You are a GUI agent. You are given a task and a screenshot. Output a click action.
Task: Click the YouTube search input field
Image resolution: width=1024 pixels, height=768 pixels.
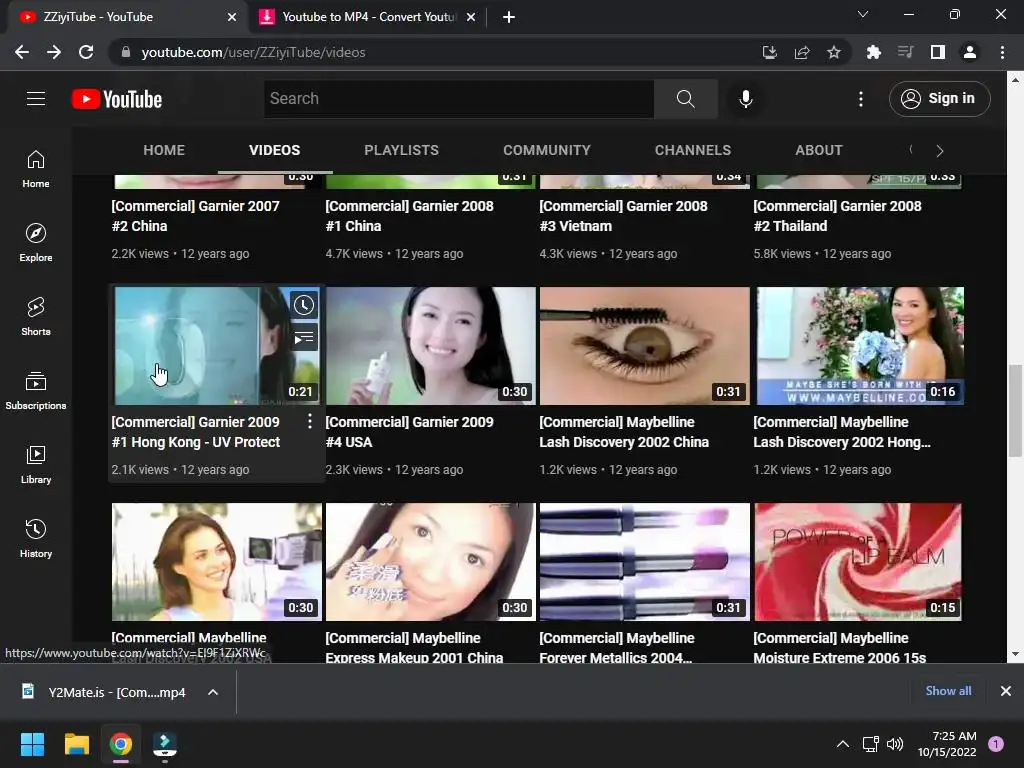459,99
